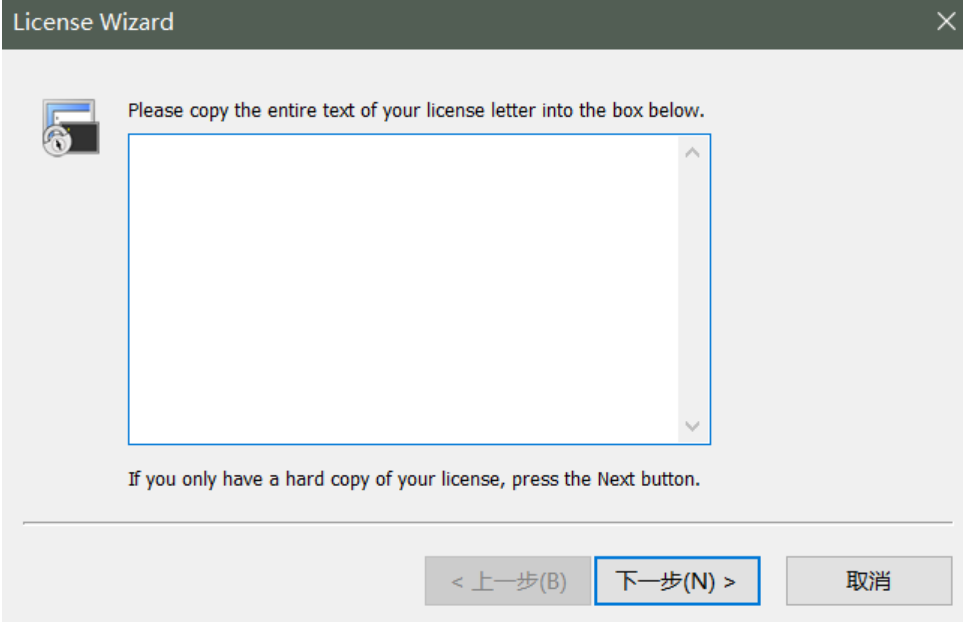Click the scroll up arrow in the license box
The height and width of the screenshot is (622, 963).
(692, 153)
